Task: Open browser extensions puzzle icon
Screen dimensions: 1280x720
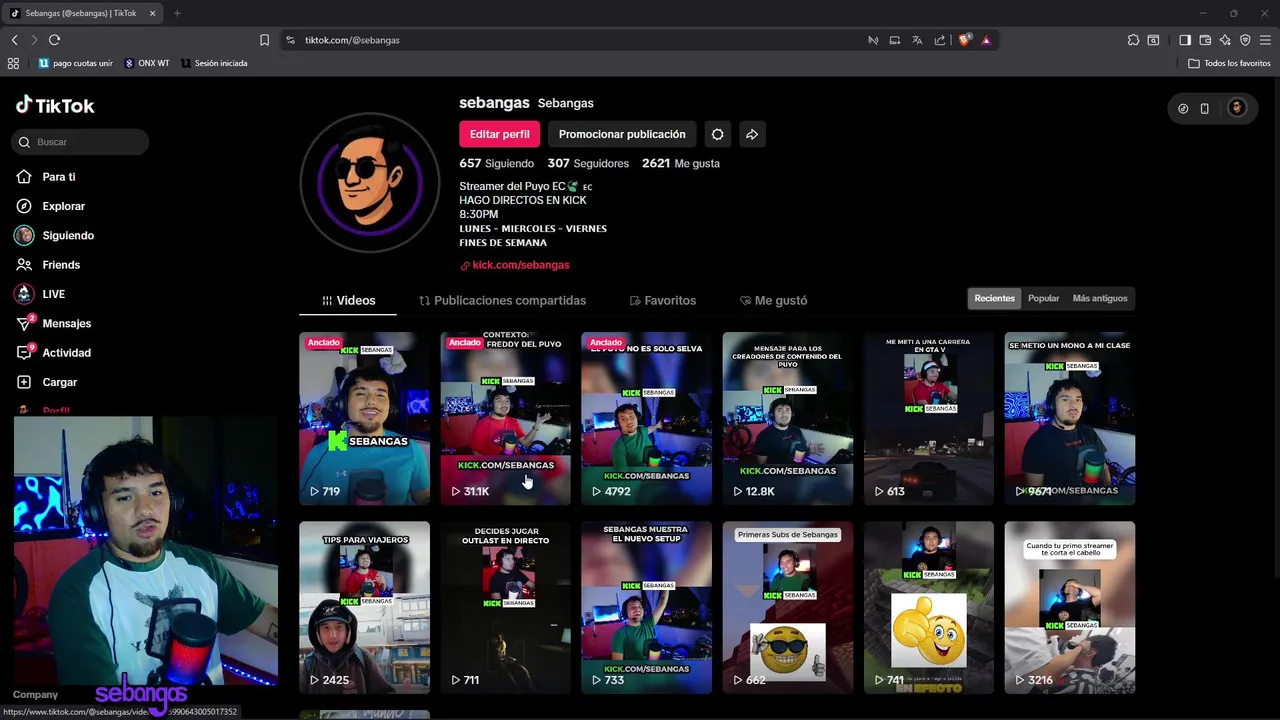Action: tap(1133, 40)
